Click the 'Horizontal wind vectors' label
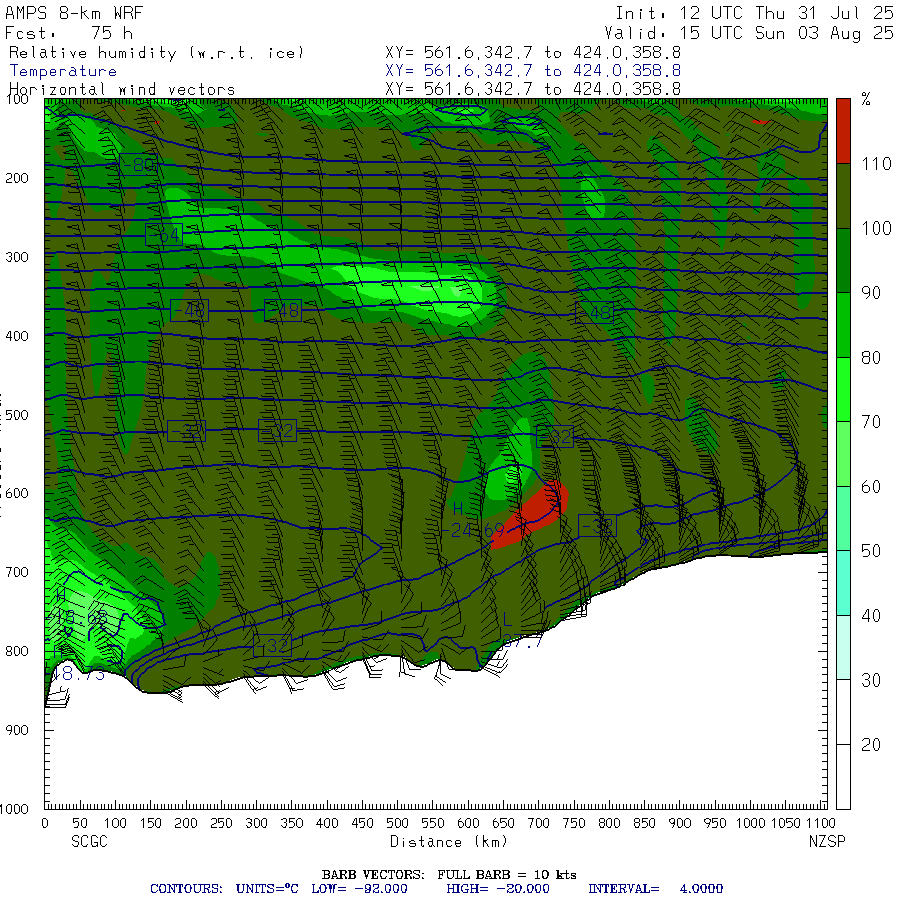Image resolution: width=900 pixels, height=900 pixels. coord(122,90)
